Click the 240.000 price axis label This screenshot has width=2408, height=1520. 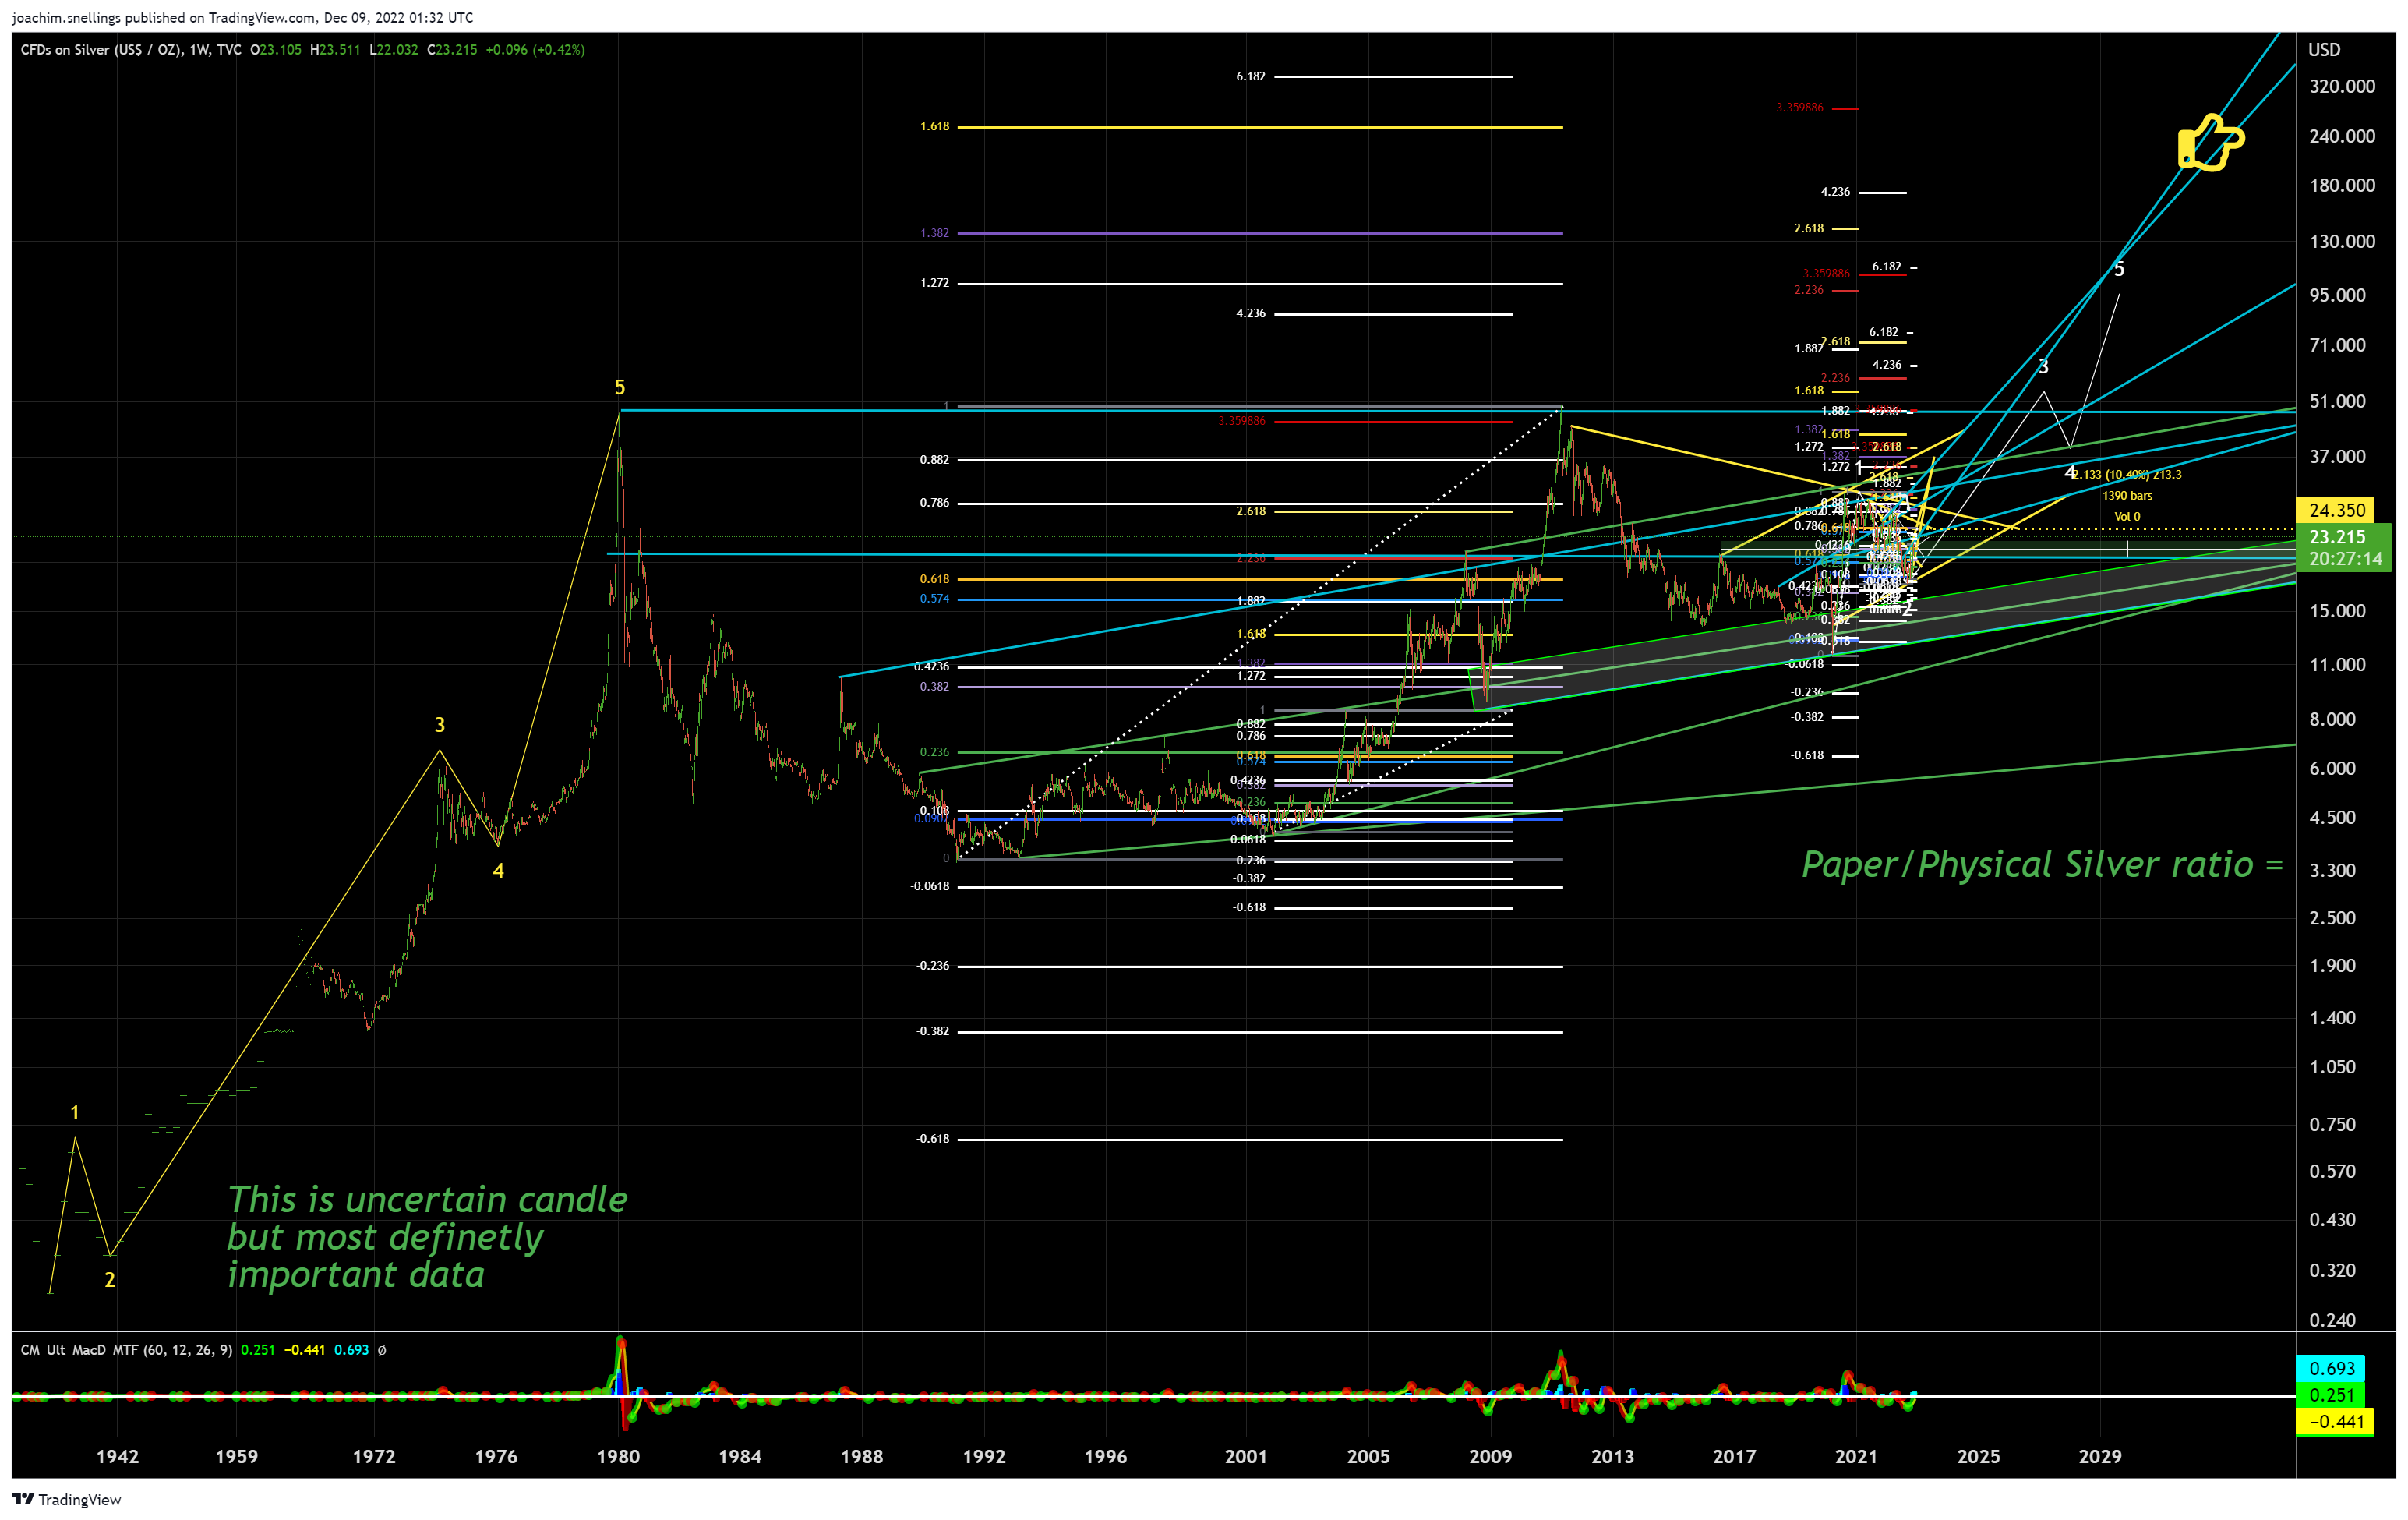[2342, 136]
